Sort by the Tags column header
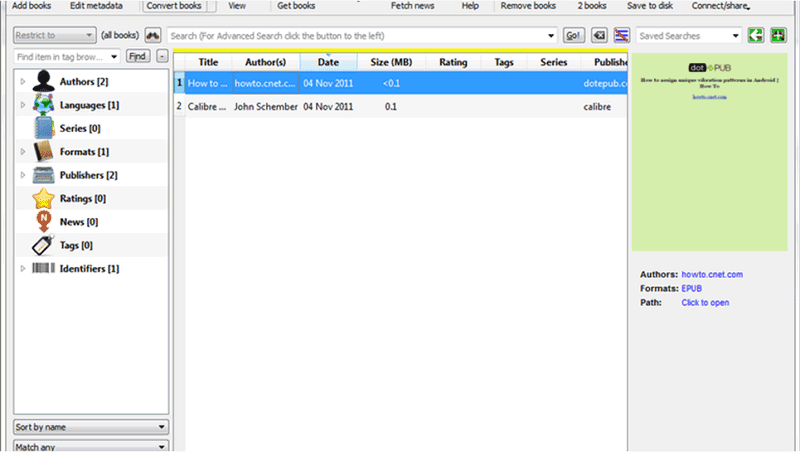 point(504,62)
